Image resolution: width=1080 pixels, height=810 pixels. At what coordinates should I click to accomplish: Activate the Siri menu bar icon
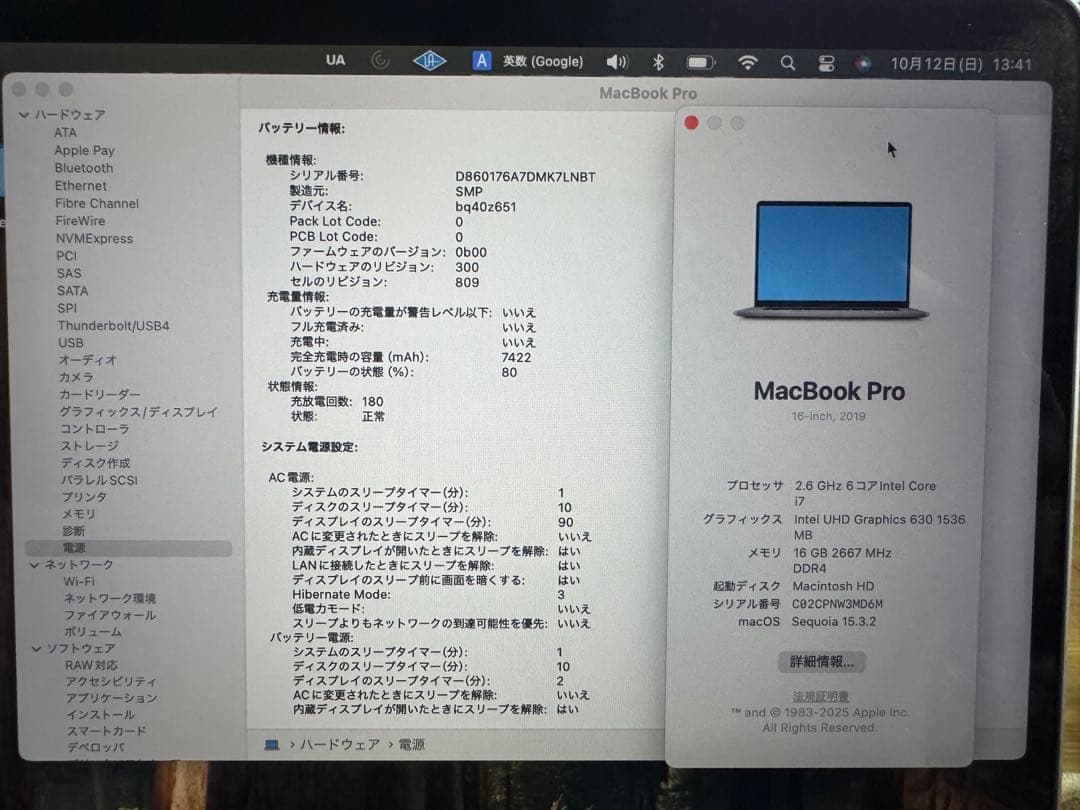[x=862, y=62]
